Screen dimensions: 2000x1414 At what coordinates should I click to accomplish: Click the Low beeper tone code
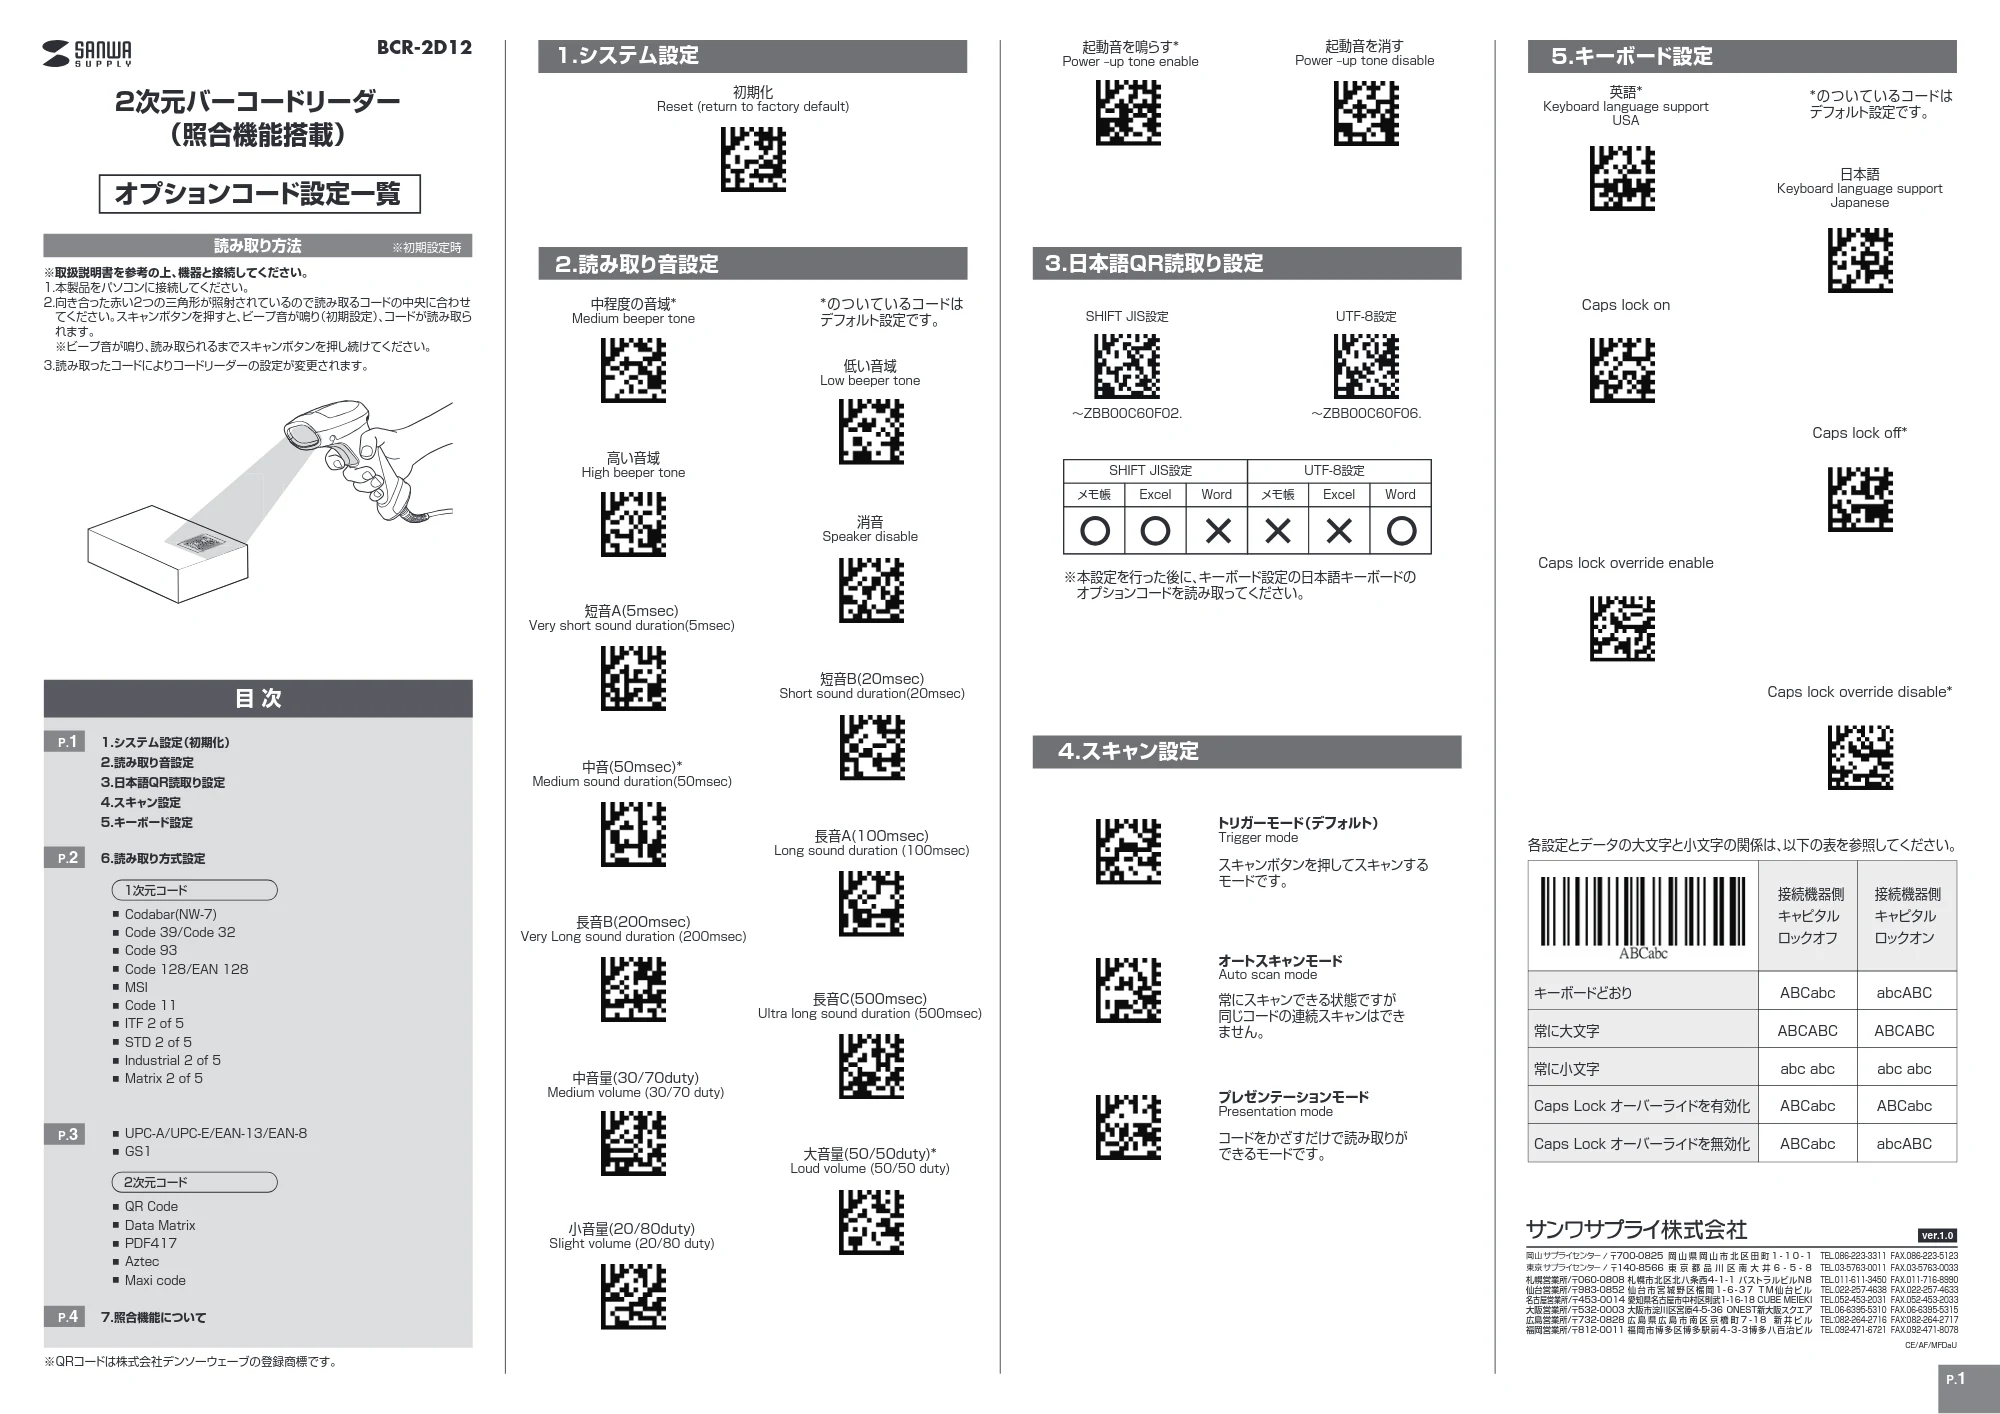click(x=871, y=432)
